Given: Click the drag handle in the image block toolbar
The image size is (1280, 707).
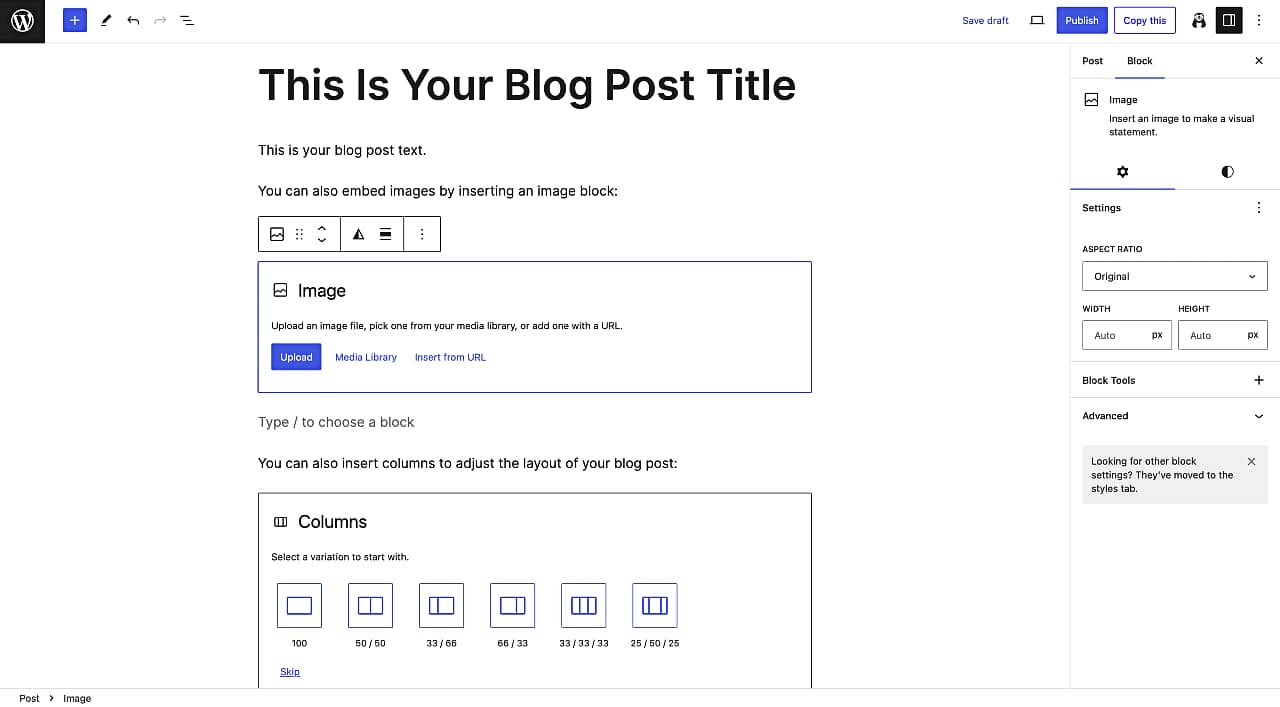Looking at the screenshot, I should point(299,234).
